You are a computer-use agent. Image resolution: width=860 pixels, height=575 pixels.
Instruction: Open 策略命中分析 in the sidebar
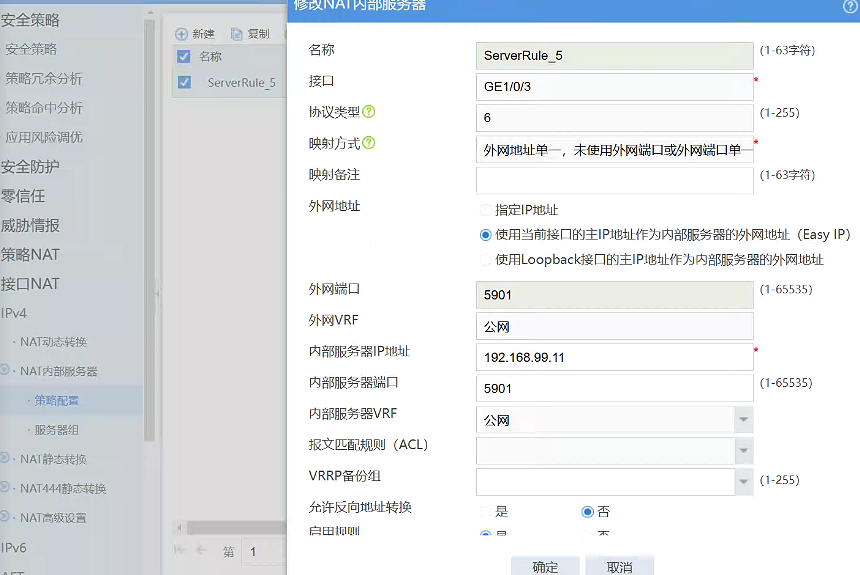[44, 108]
